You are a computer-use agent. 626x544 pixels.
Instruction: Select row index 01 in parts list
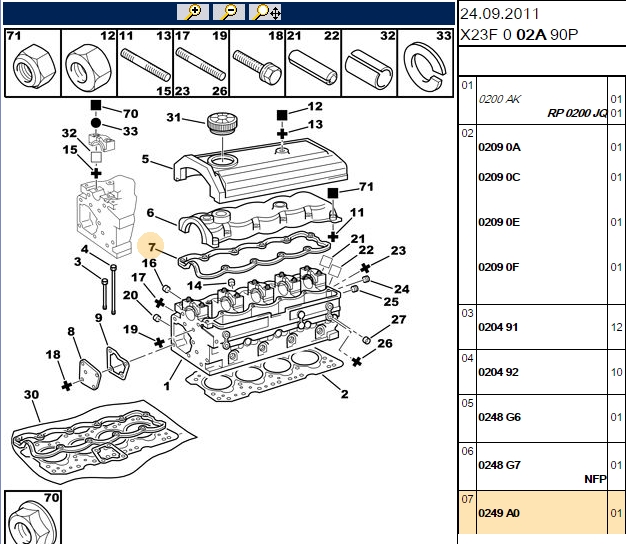[x=467, y=85]
